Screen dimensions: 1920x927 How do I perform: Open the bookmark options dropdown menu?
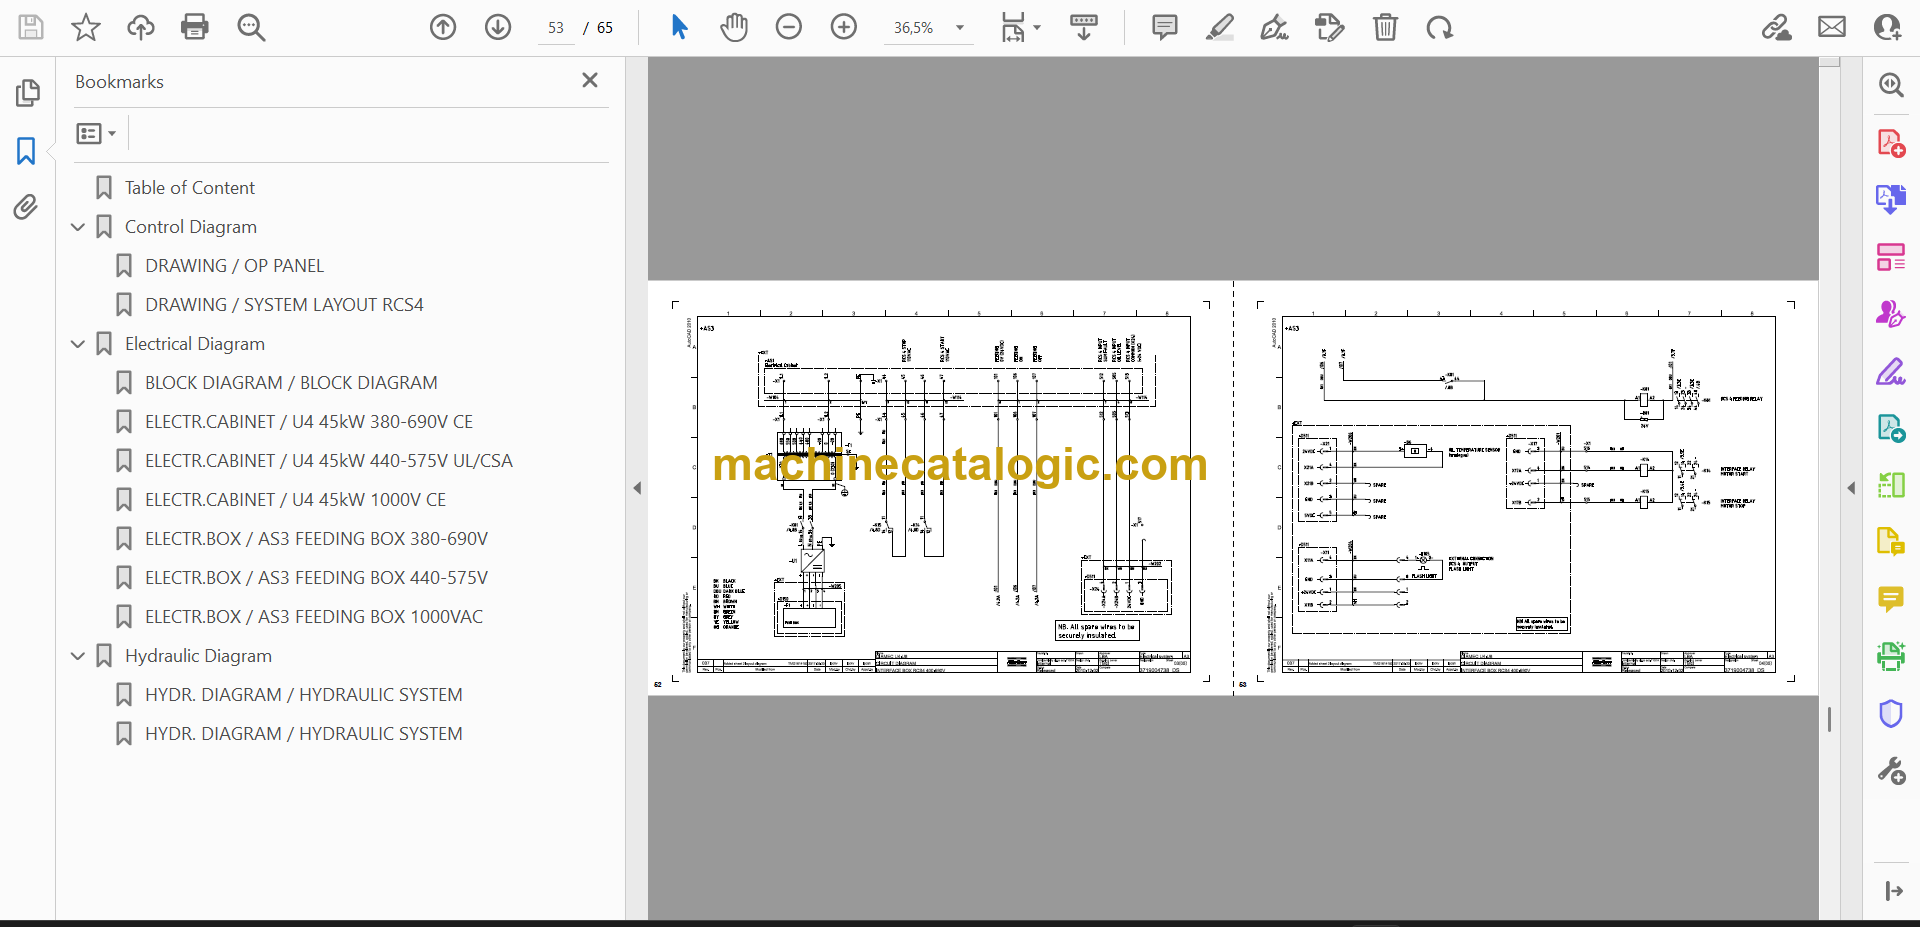tap(97, 133)
